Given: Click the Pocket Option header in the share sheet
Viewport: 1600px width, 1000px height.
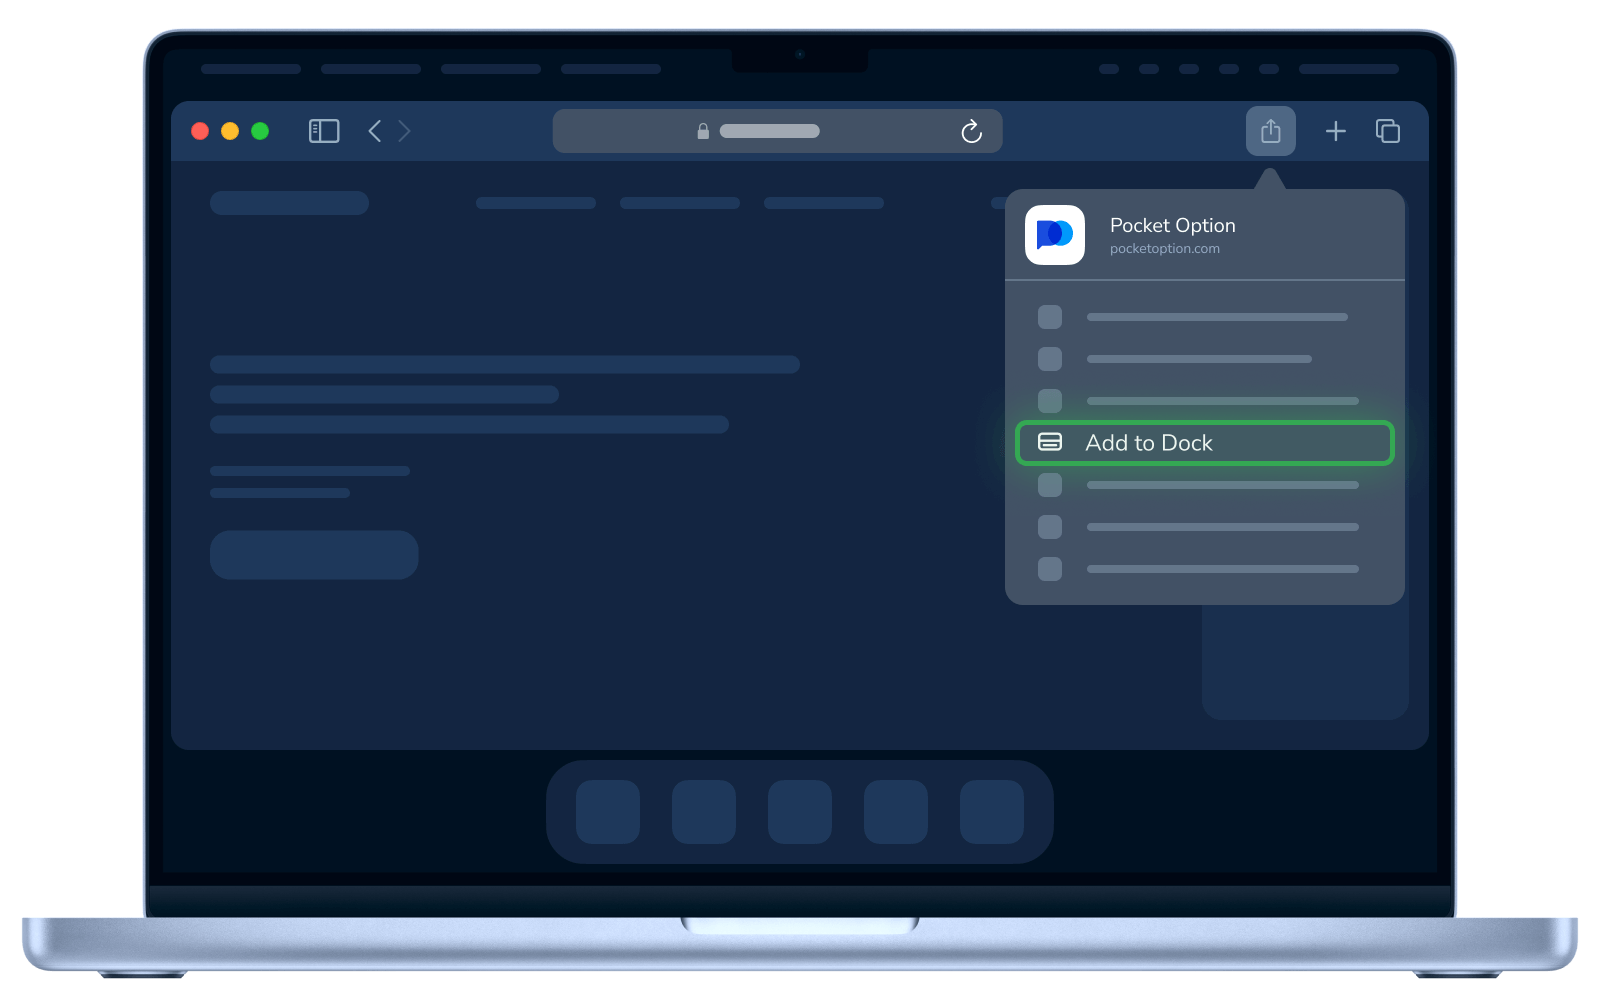Looking at the screenshot, I should coord(1171,226).
